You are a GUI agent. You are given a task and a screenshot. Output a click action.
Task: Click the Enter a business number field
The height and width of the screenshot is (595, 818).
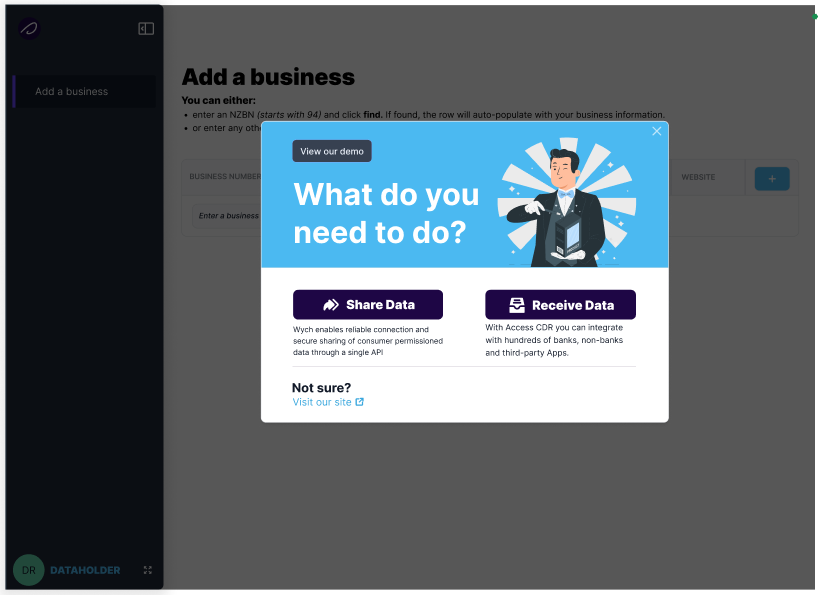tap(227, 216)
